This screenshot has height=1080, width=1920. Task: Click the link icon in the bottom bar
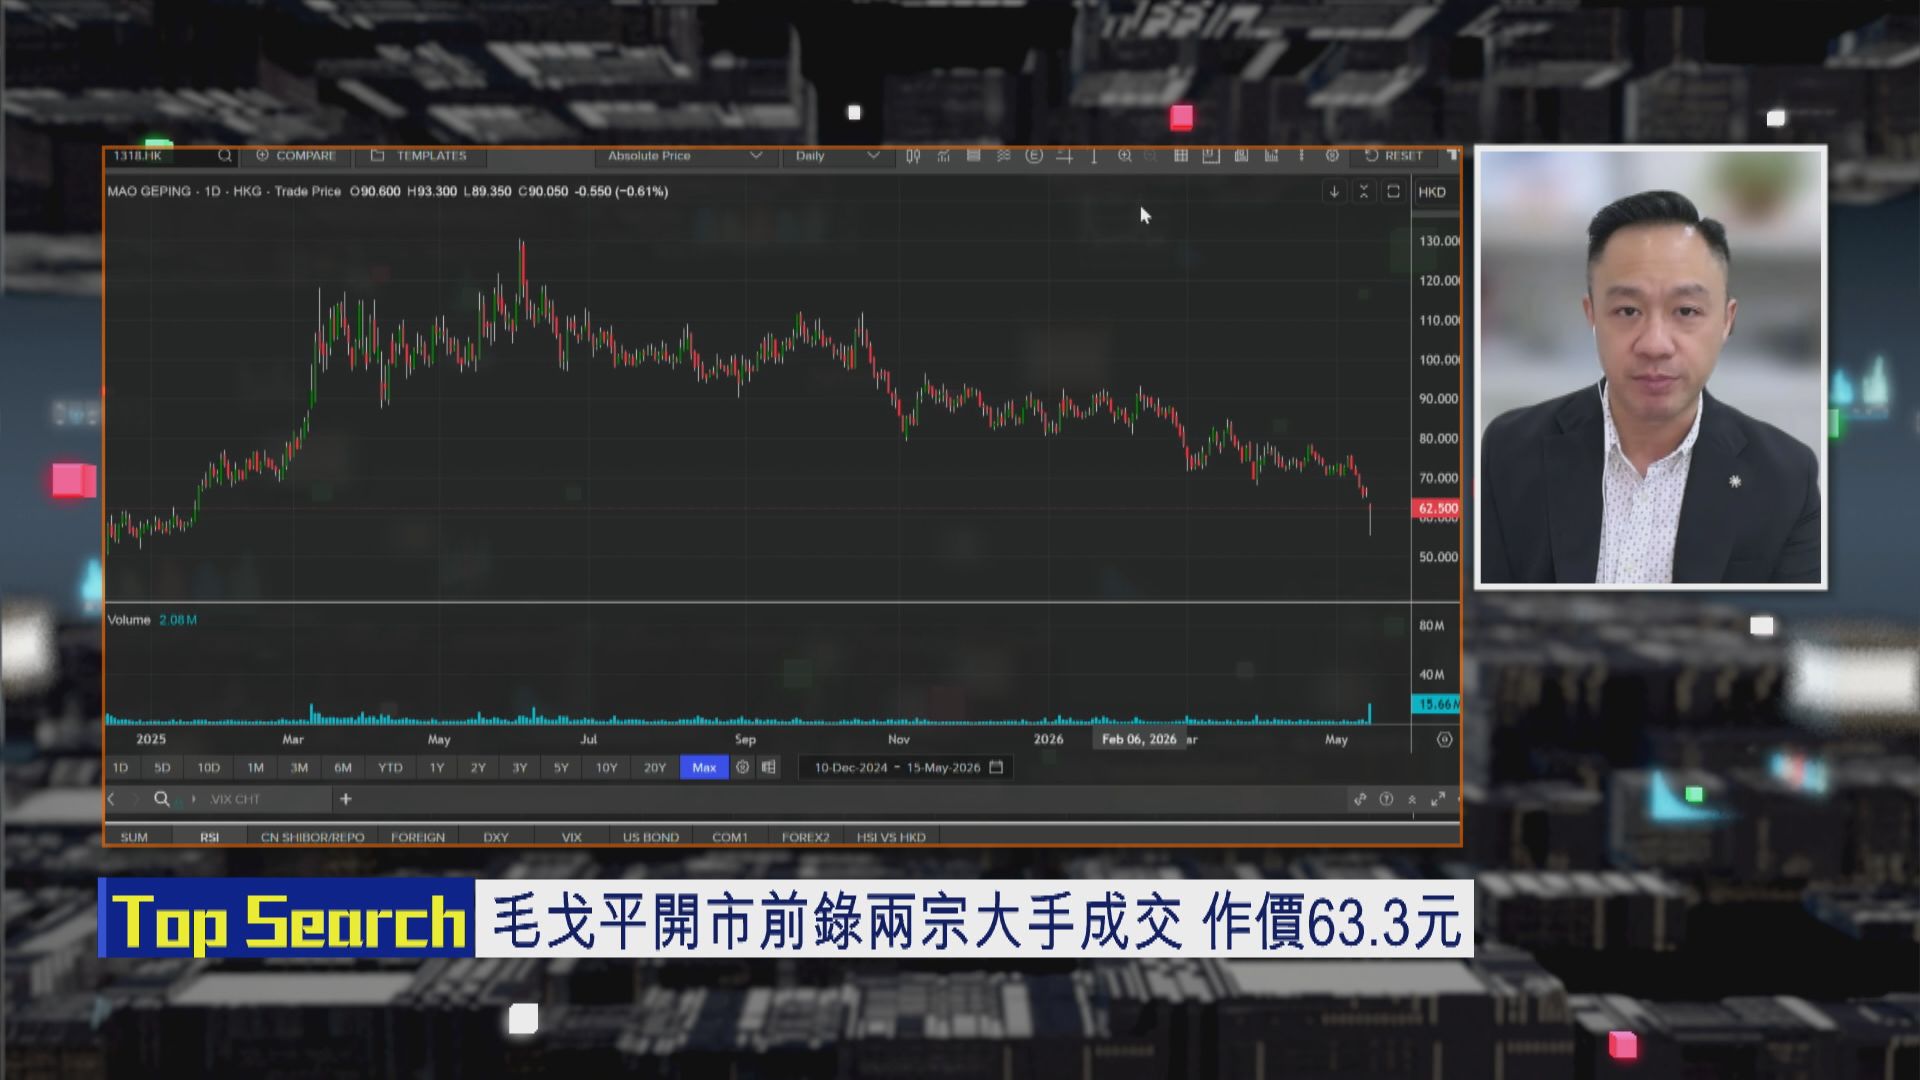pyautogui.click(x=1360, y=799)
